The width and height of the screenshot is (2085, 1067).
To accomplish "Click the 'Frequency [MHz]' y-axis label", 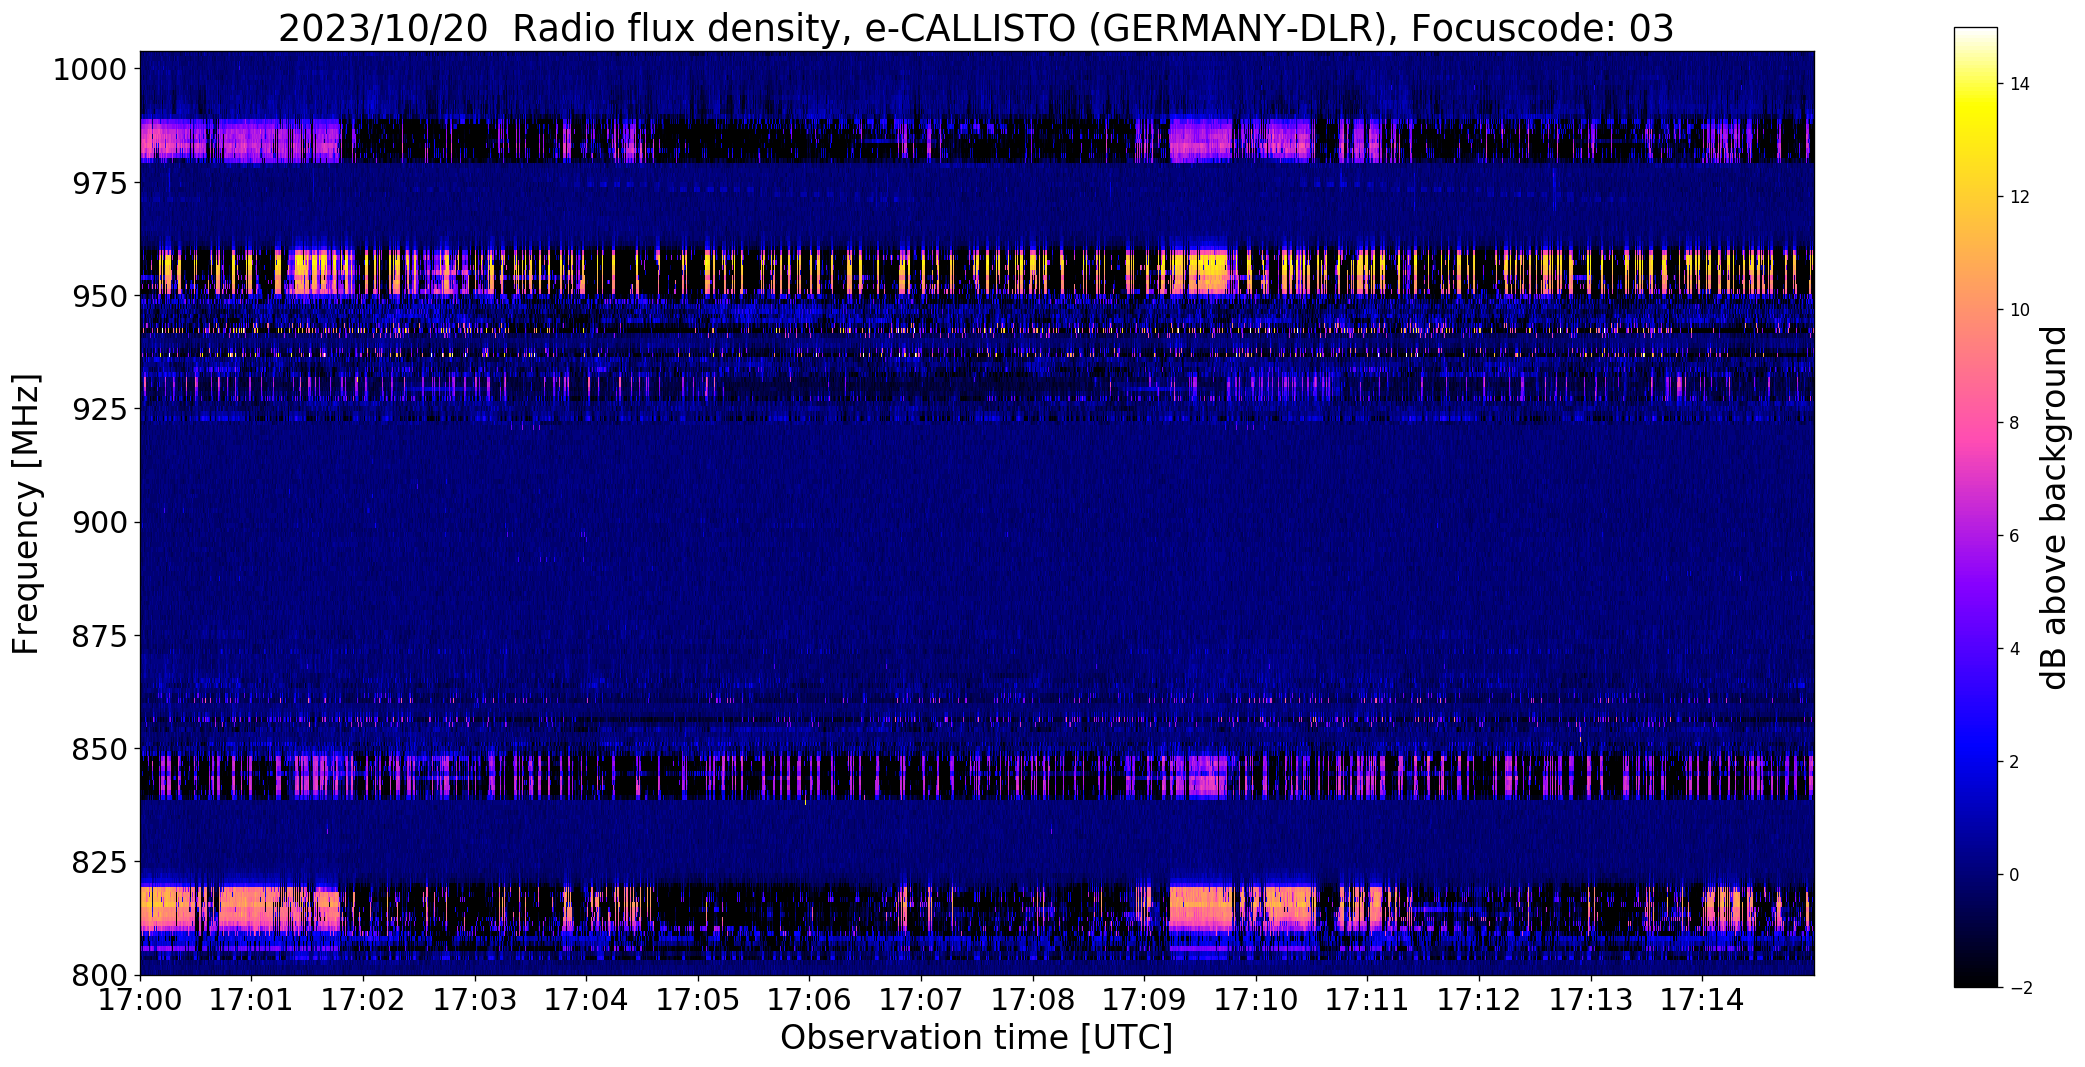I will click(x=26, y=514).
